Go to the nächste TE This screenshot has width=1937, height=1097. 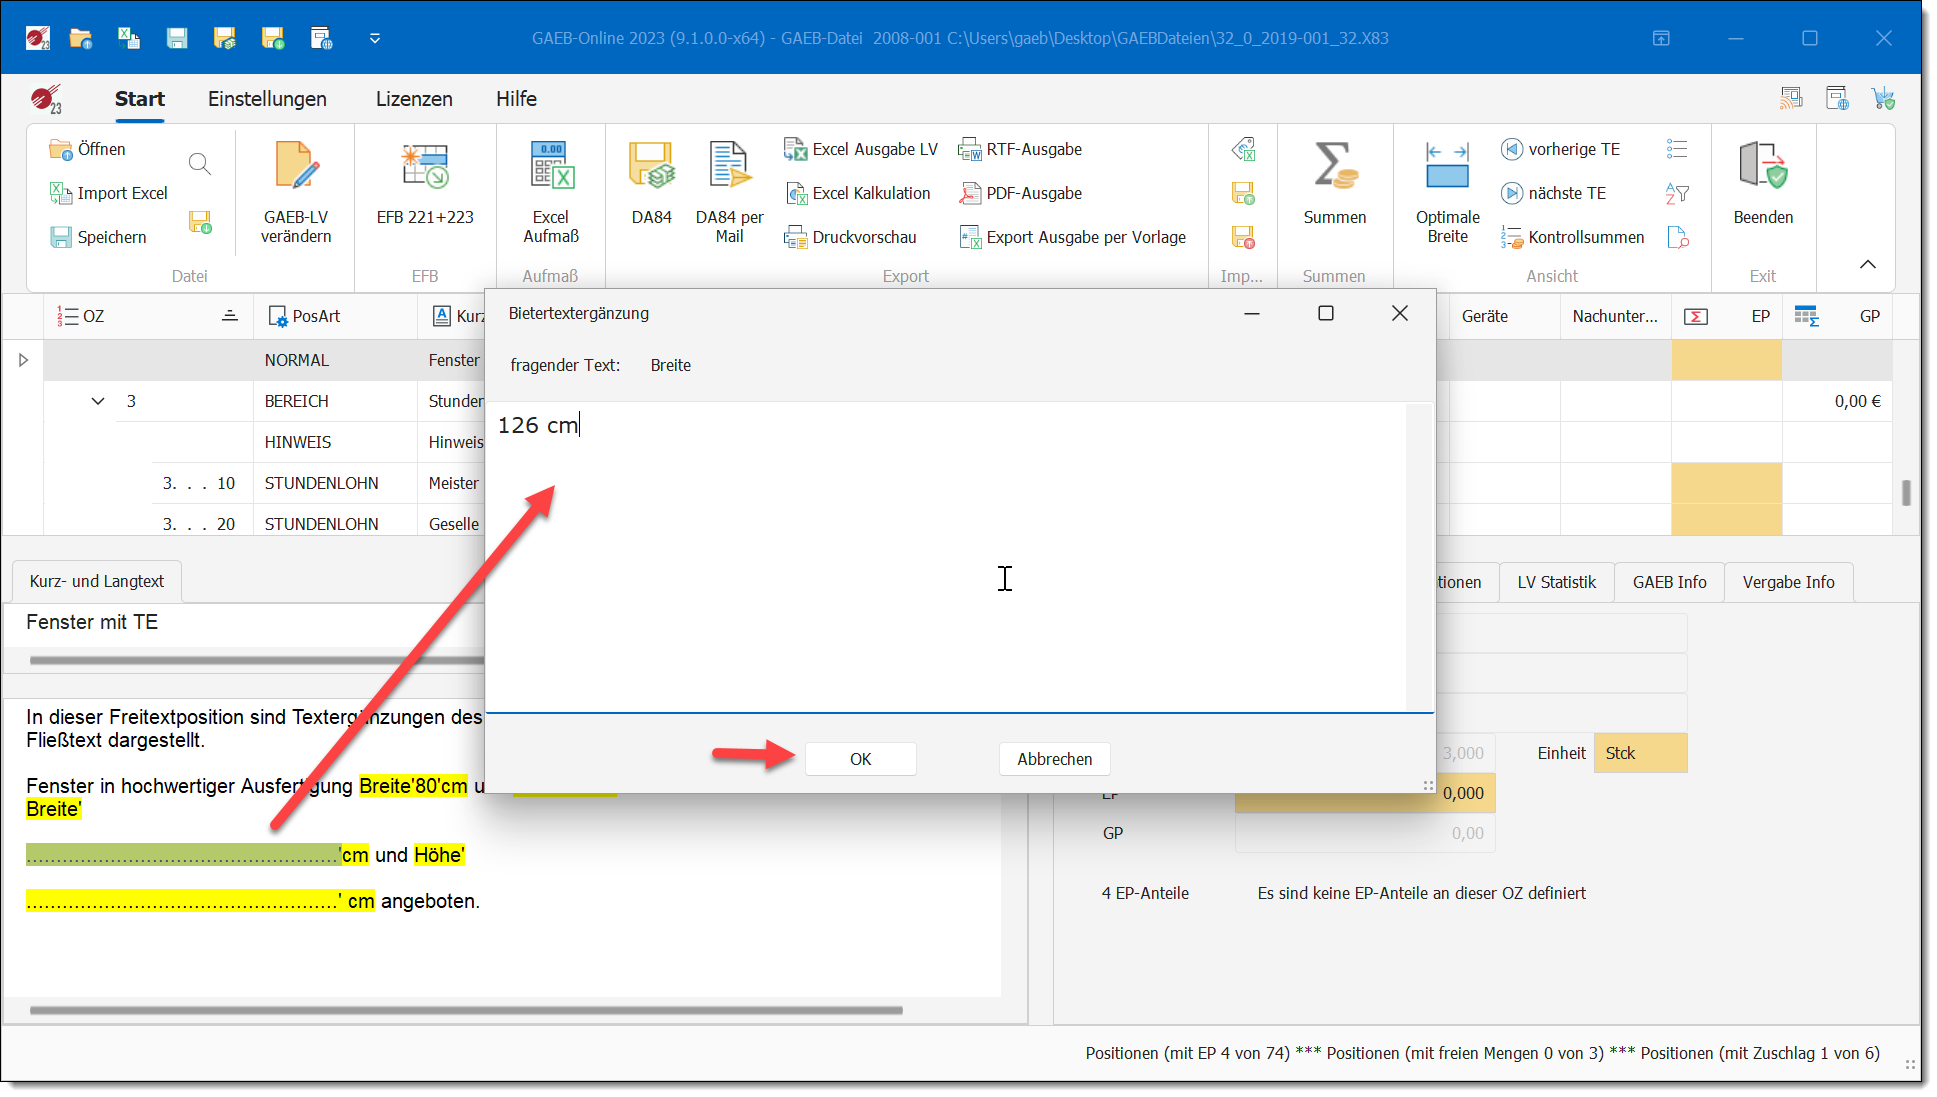1566,193
